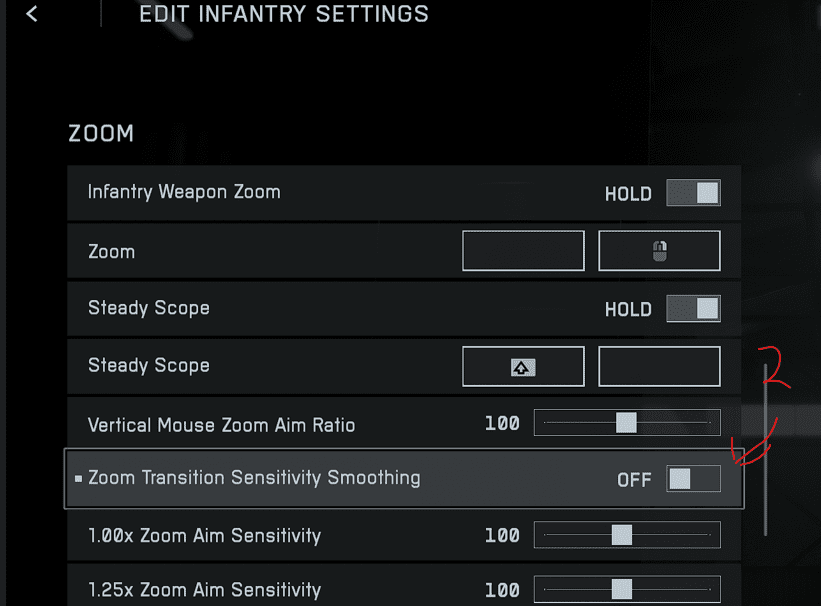The image size is (821, 606).
Task: Click the Edit Infantry Settings title
Action: tap(284, 14)
